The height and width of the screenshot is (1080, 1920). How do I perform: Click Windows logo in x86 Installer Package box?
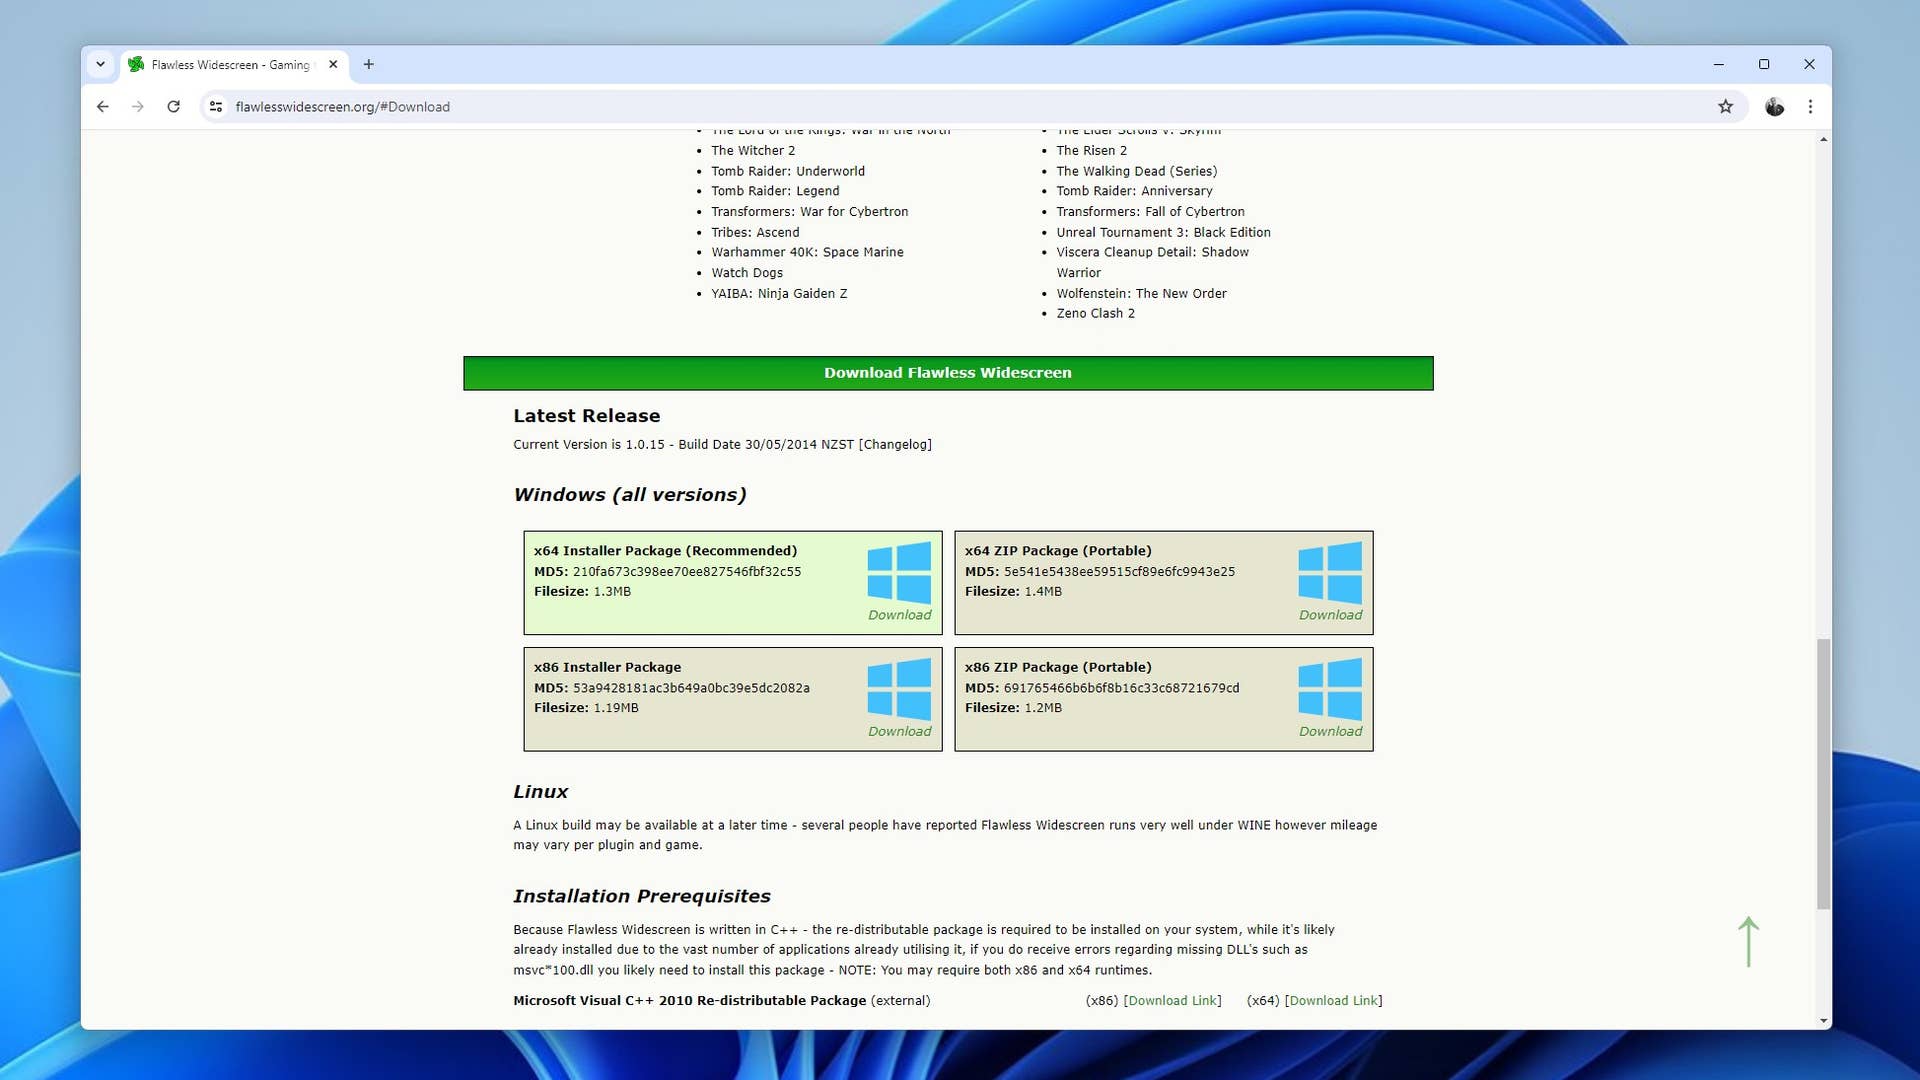point(899,689)
